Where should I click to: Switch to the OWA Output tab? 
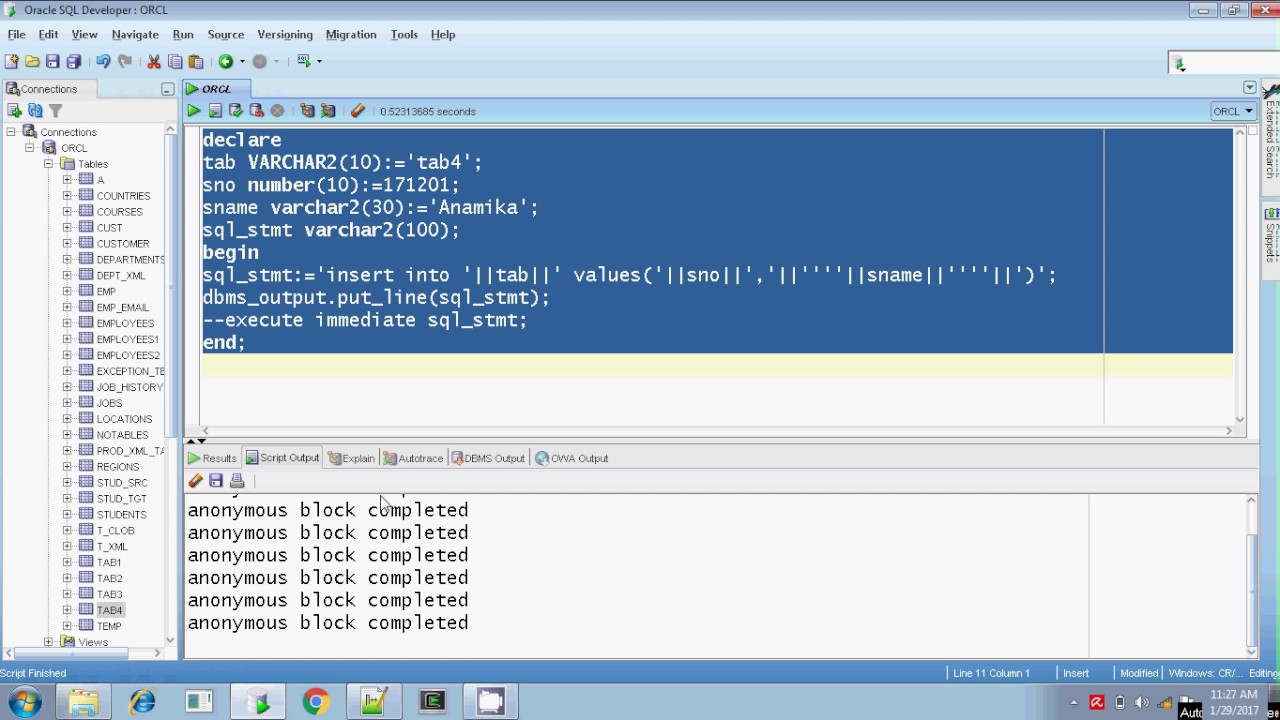click(x=572, y=458)
